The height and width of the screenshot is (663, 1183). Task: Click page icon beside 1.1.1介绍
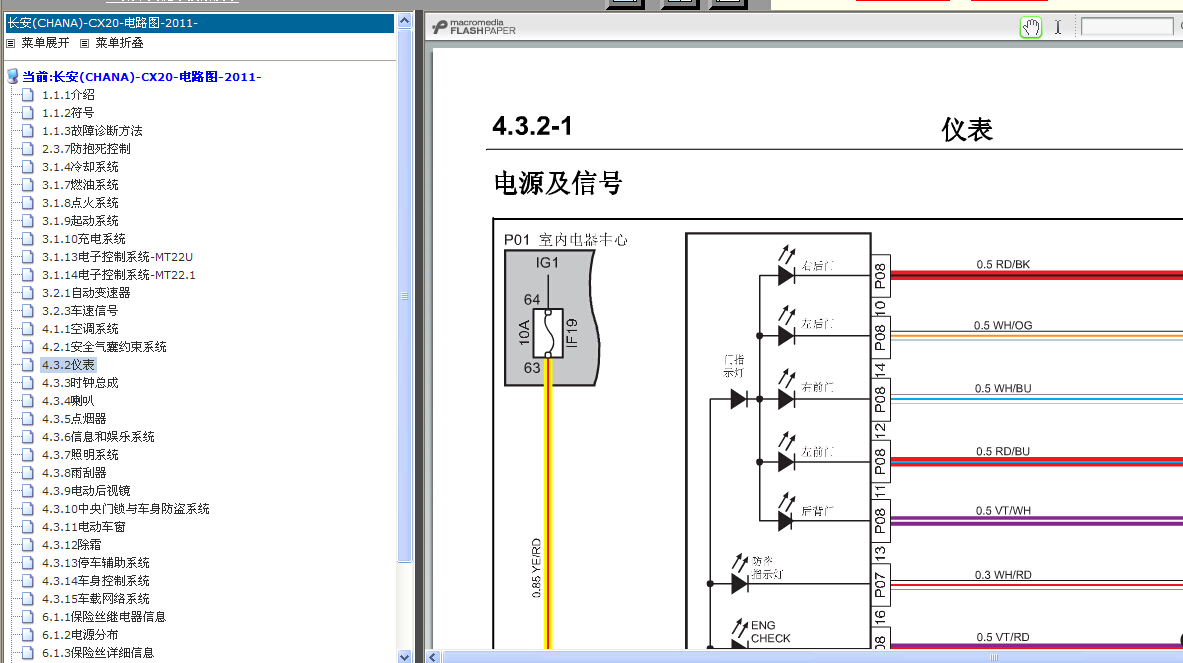(x=28, y=95)
